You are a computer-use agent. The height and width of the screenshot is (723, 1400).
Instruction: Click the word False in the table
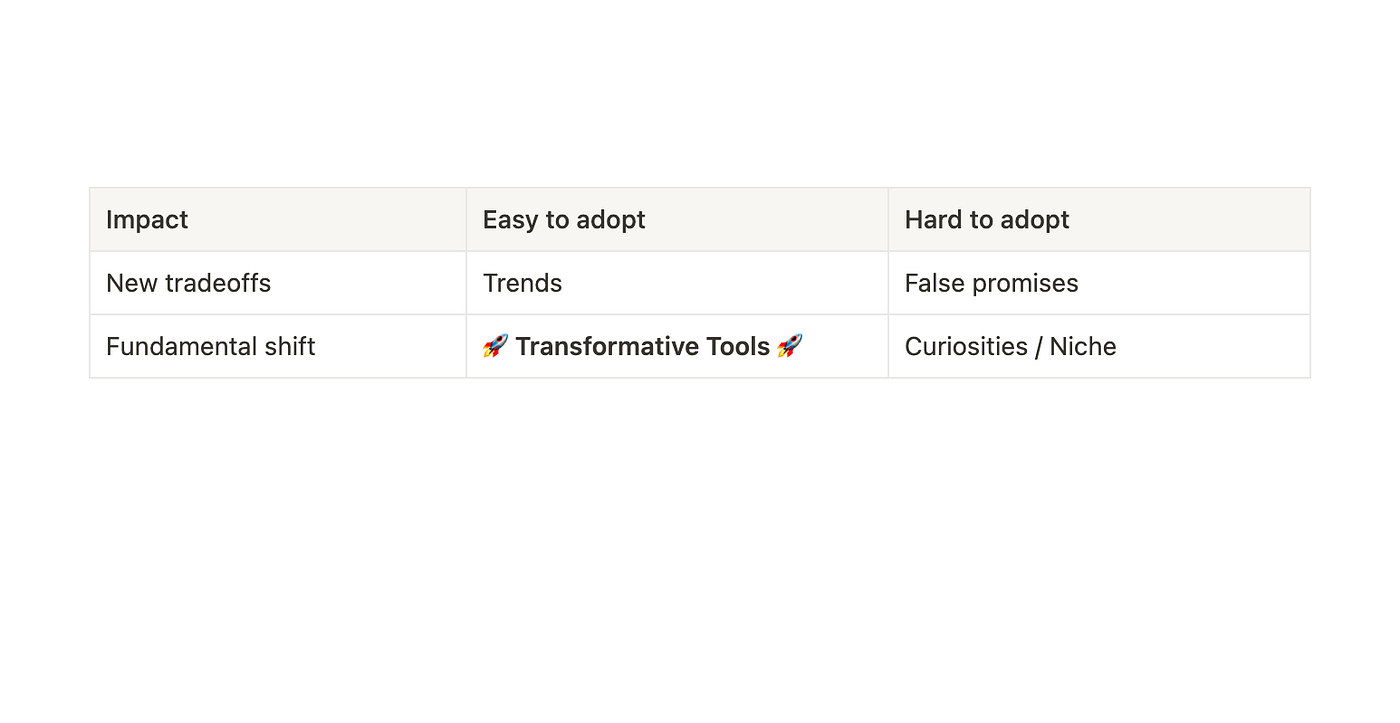[930, 283]
